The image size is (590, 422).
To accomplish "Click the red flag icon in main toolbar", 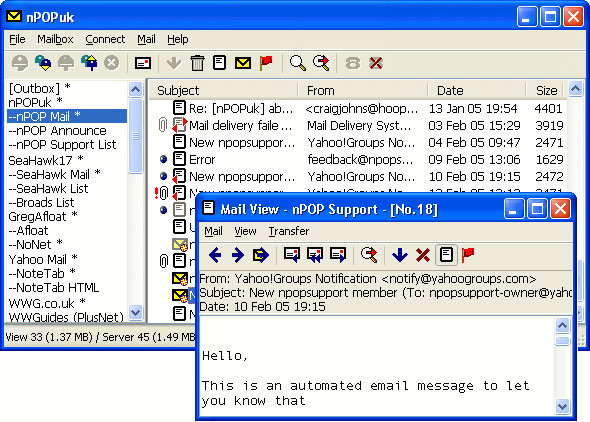I will pos(266,63).
